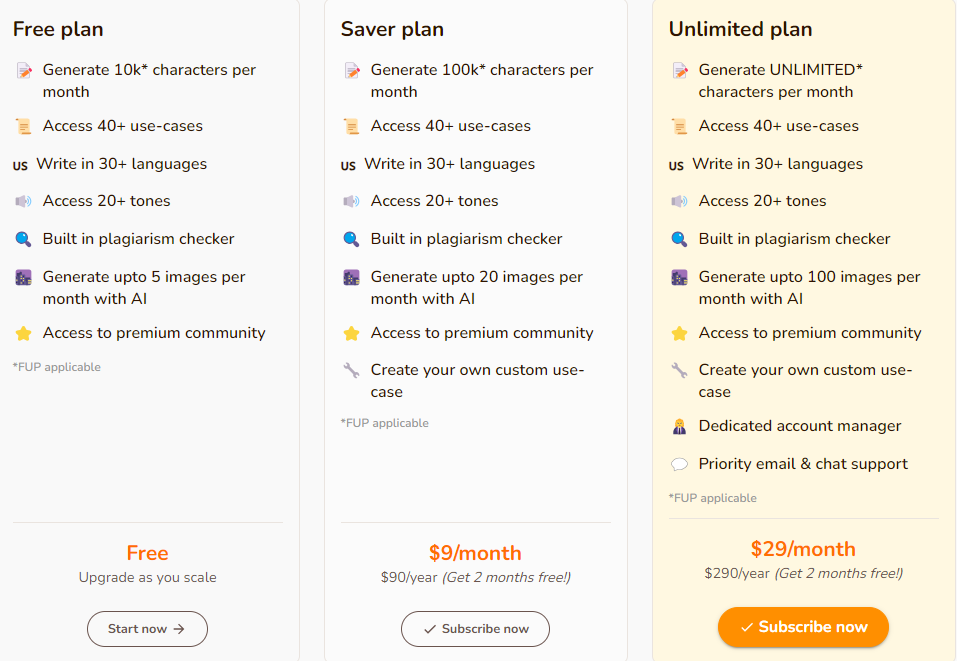Click the speech bubble support icon
This screenshot has width=957, height=661.
(679, 464)
